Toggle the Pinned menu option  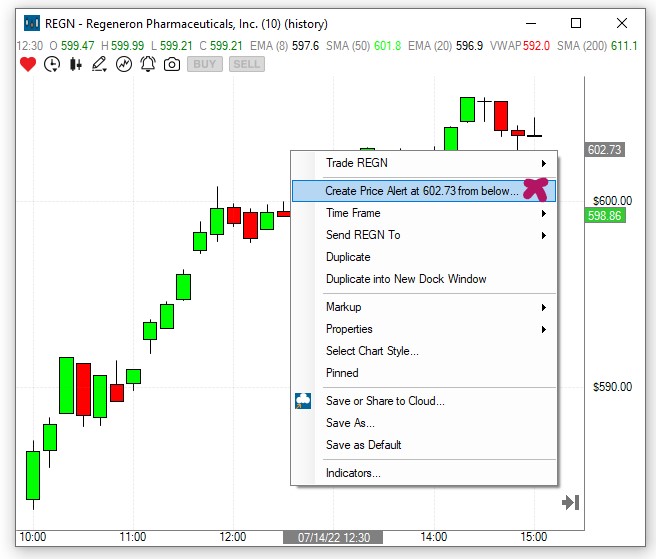point(342,373)
